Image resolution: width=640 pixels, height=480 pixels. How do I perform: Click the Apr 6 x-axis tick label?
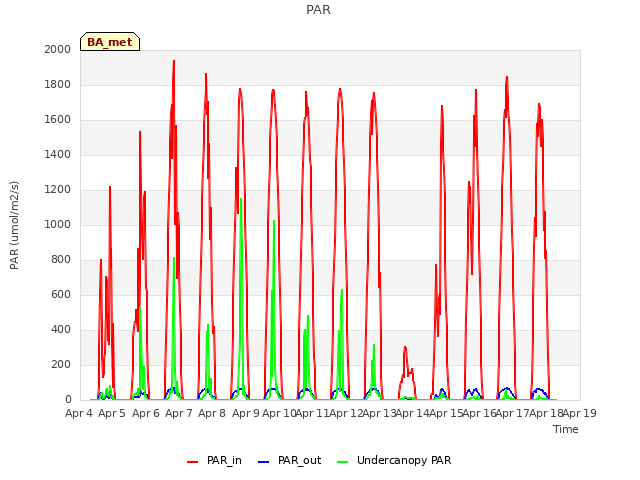(x=146, y=413)
